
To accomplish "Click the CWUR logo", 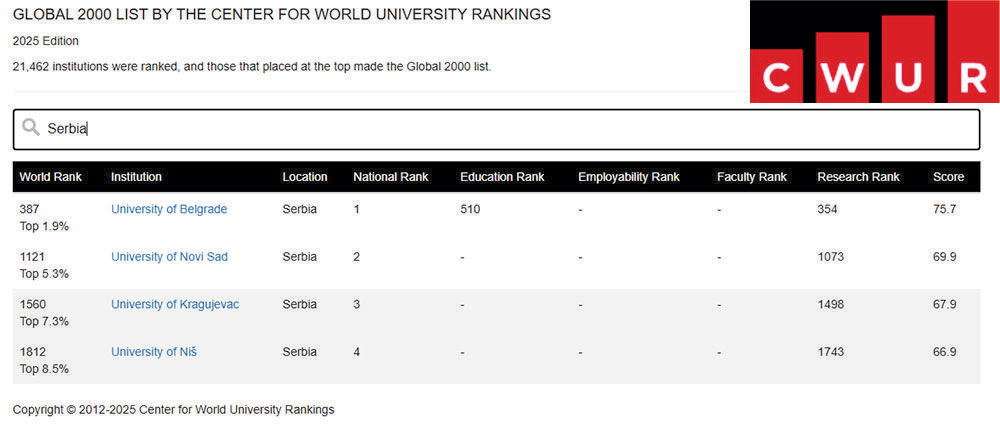I will pos(874,52).
